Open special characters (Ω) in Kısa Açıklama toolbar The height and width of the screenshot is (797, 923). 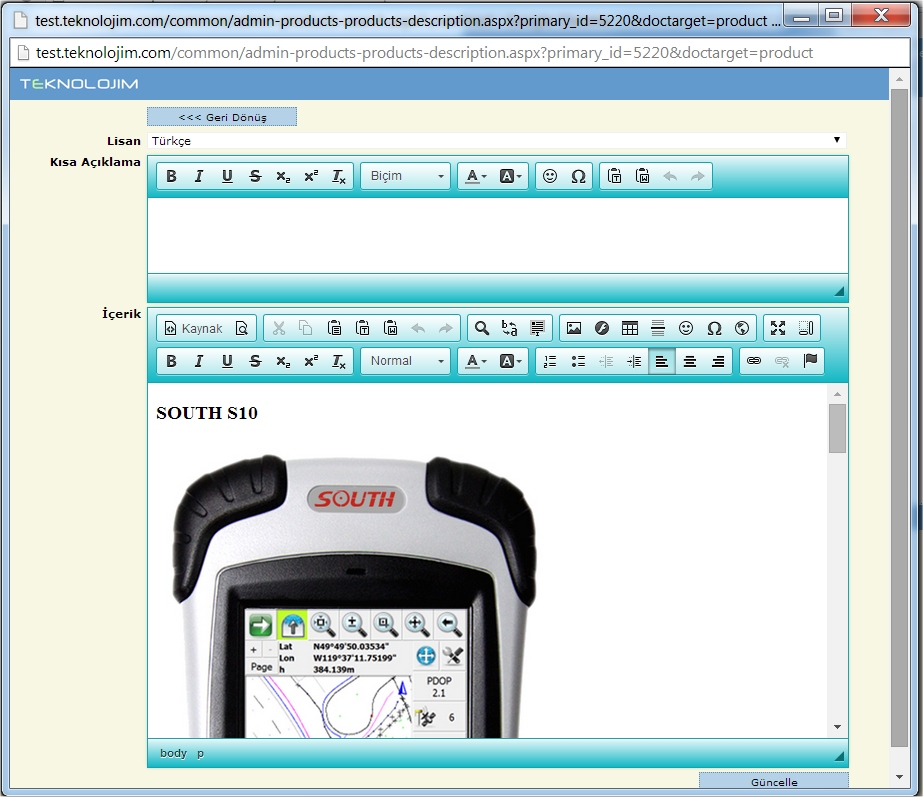pos(578,177)
